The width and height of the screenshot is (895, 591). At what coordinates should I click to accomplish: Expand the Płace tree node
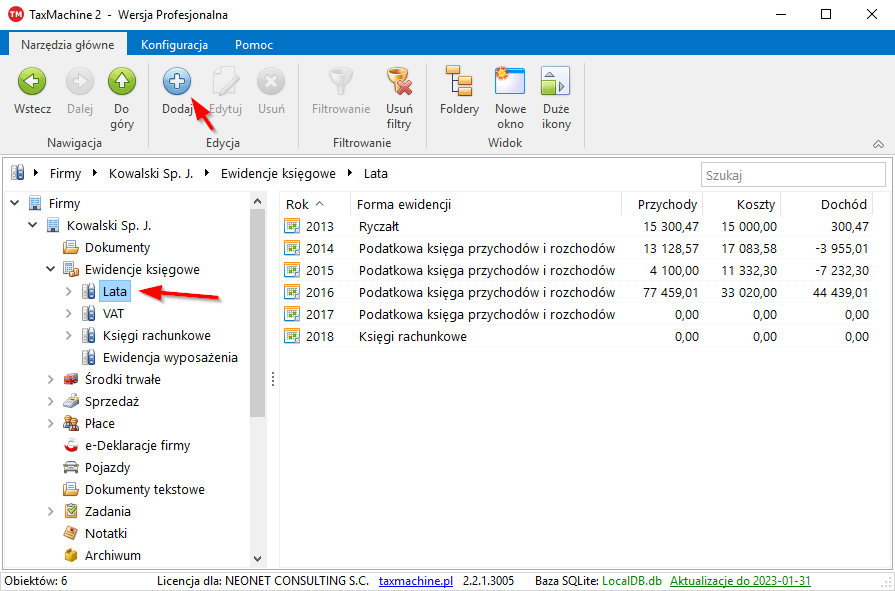click(51, 423)
